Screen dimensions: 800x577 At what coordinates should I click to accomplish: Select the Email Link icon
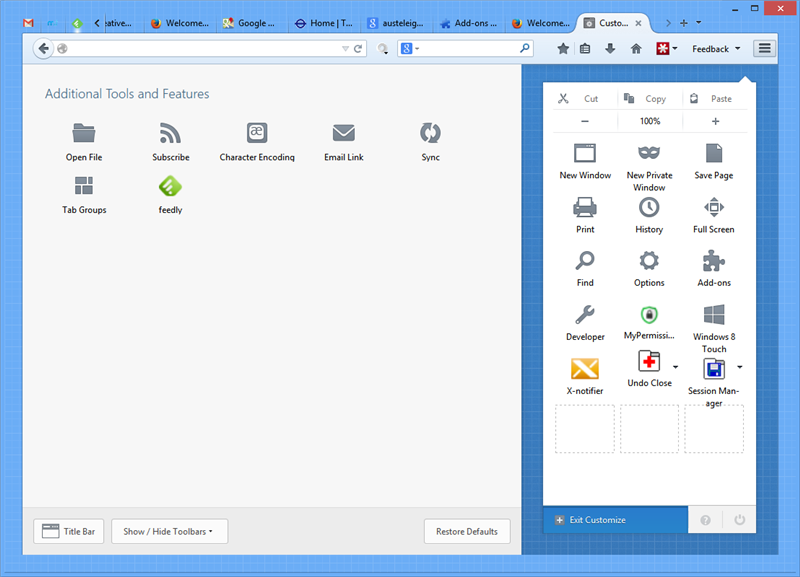coord(343,131)
